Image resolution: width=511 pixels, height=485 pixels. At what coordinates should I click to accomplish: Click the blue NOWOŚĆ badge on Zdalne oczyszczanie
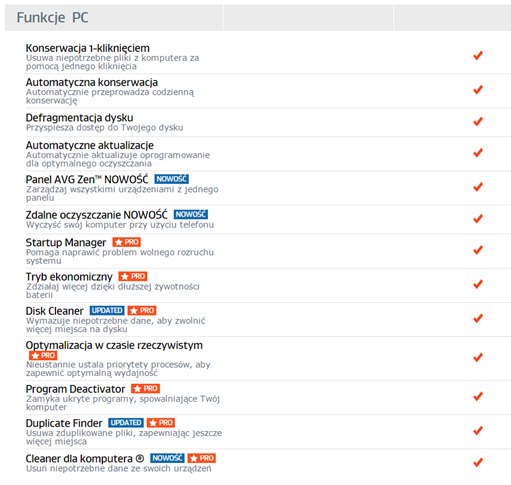(191, 214)
